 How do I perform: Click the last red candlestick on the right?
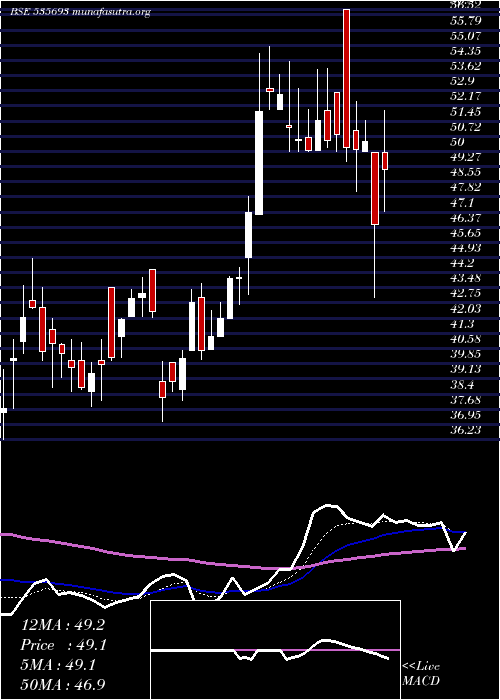tap(385, 161)
